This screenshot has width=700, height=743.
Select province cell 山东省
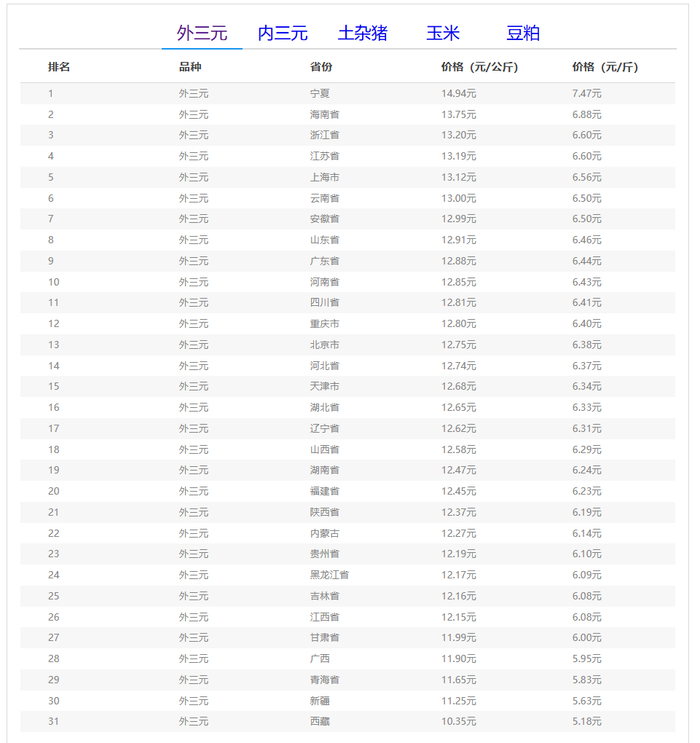[325, 240]
